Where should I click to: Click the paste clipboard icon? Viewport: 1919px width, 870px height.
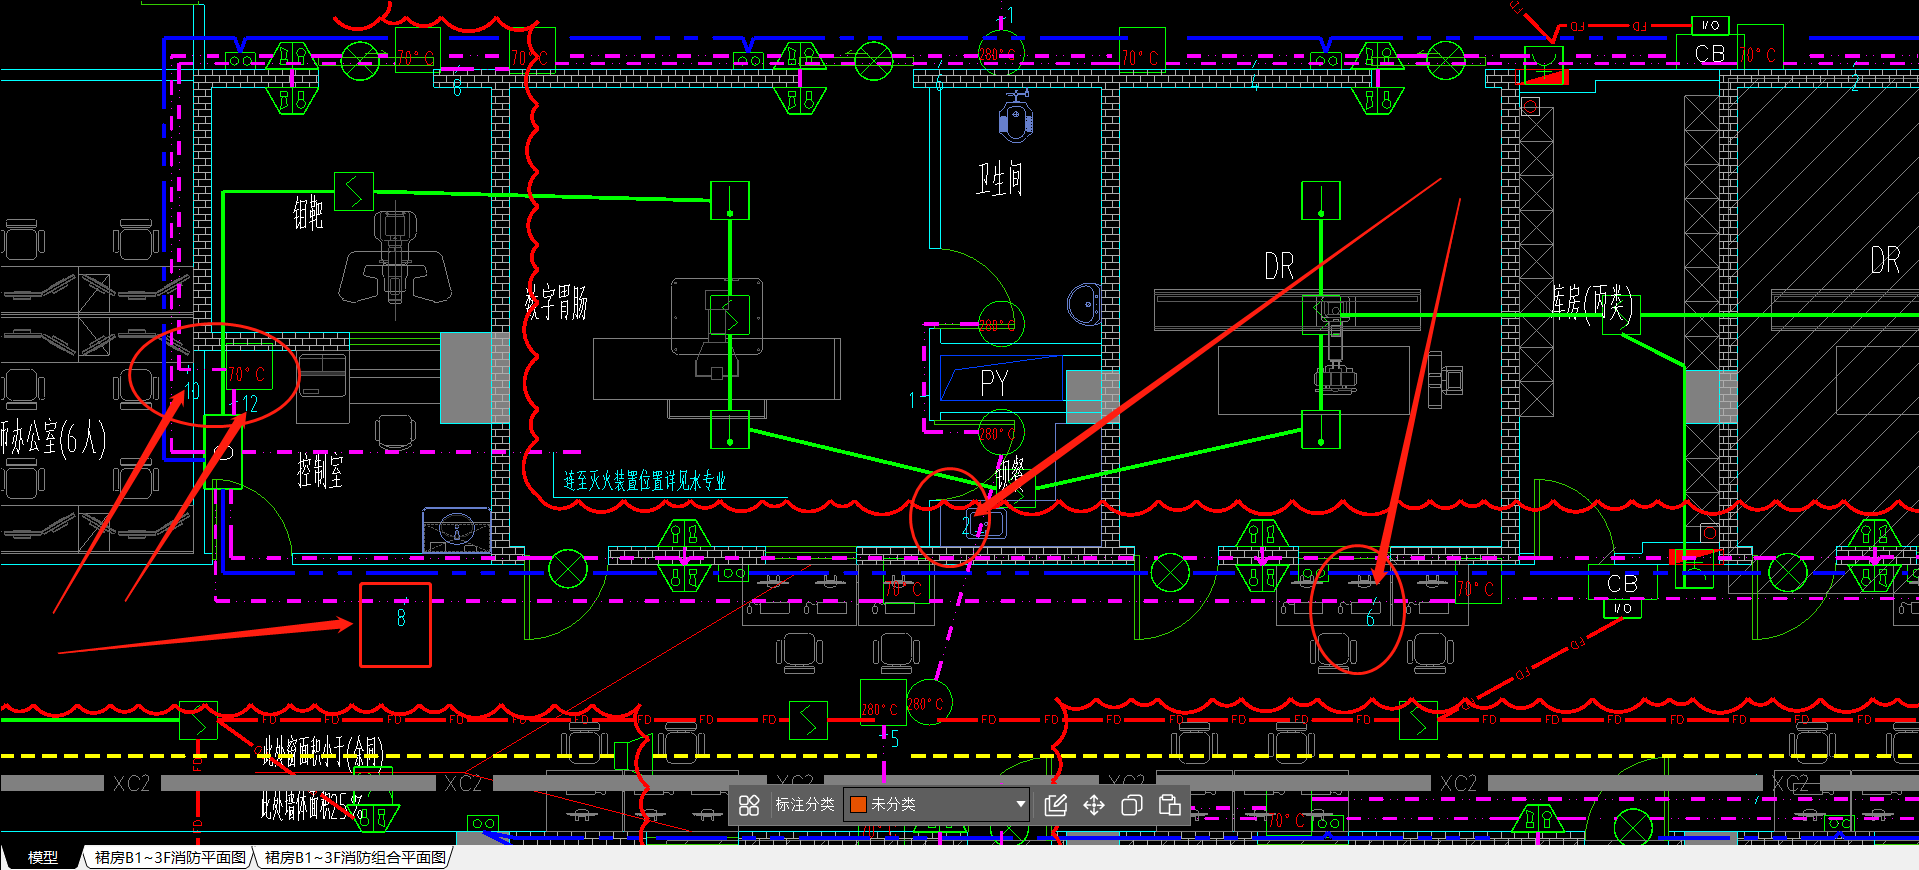point(1169,805)
